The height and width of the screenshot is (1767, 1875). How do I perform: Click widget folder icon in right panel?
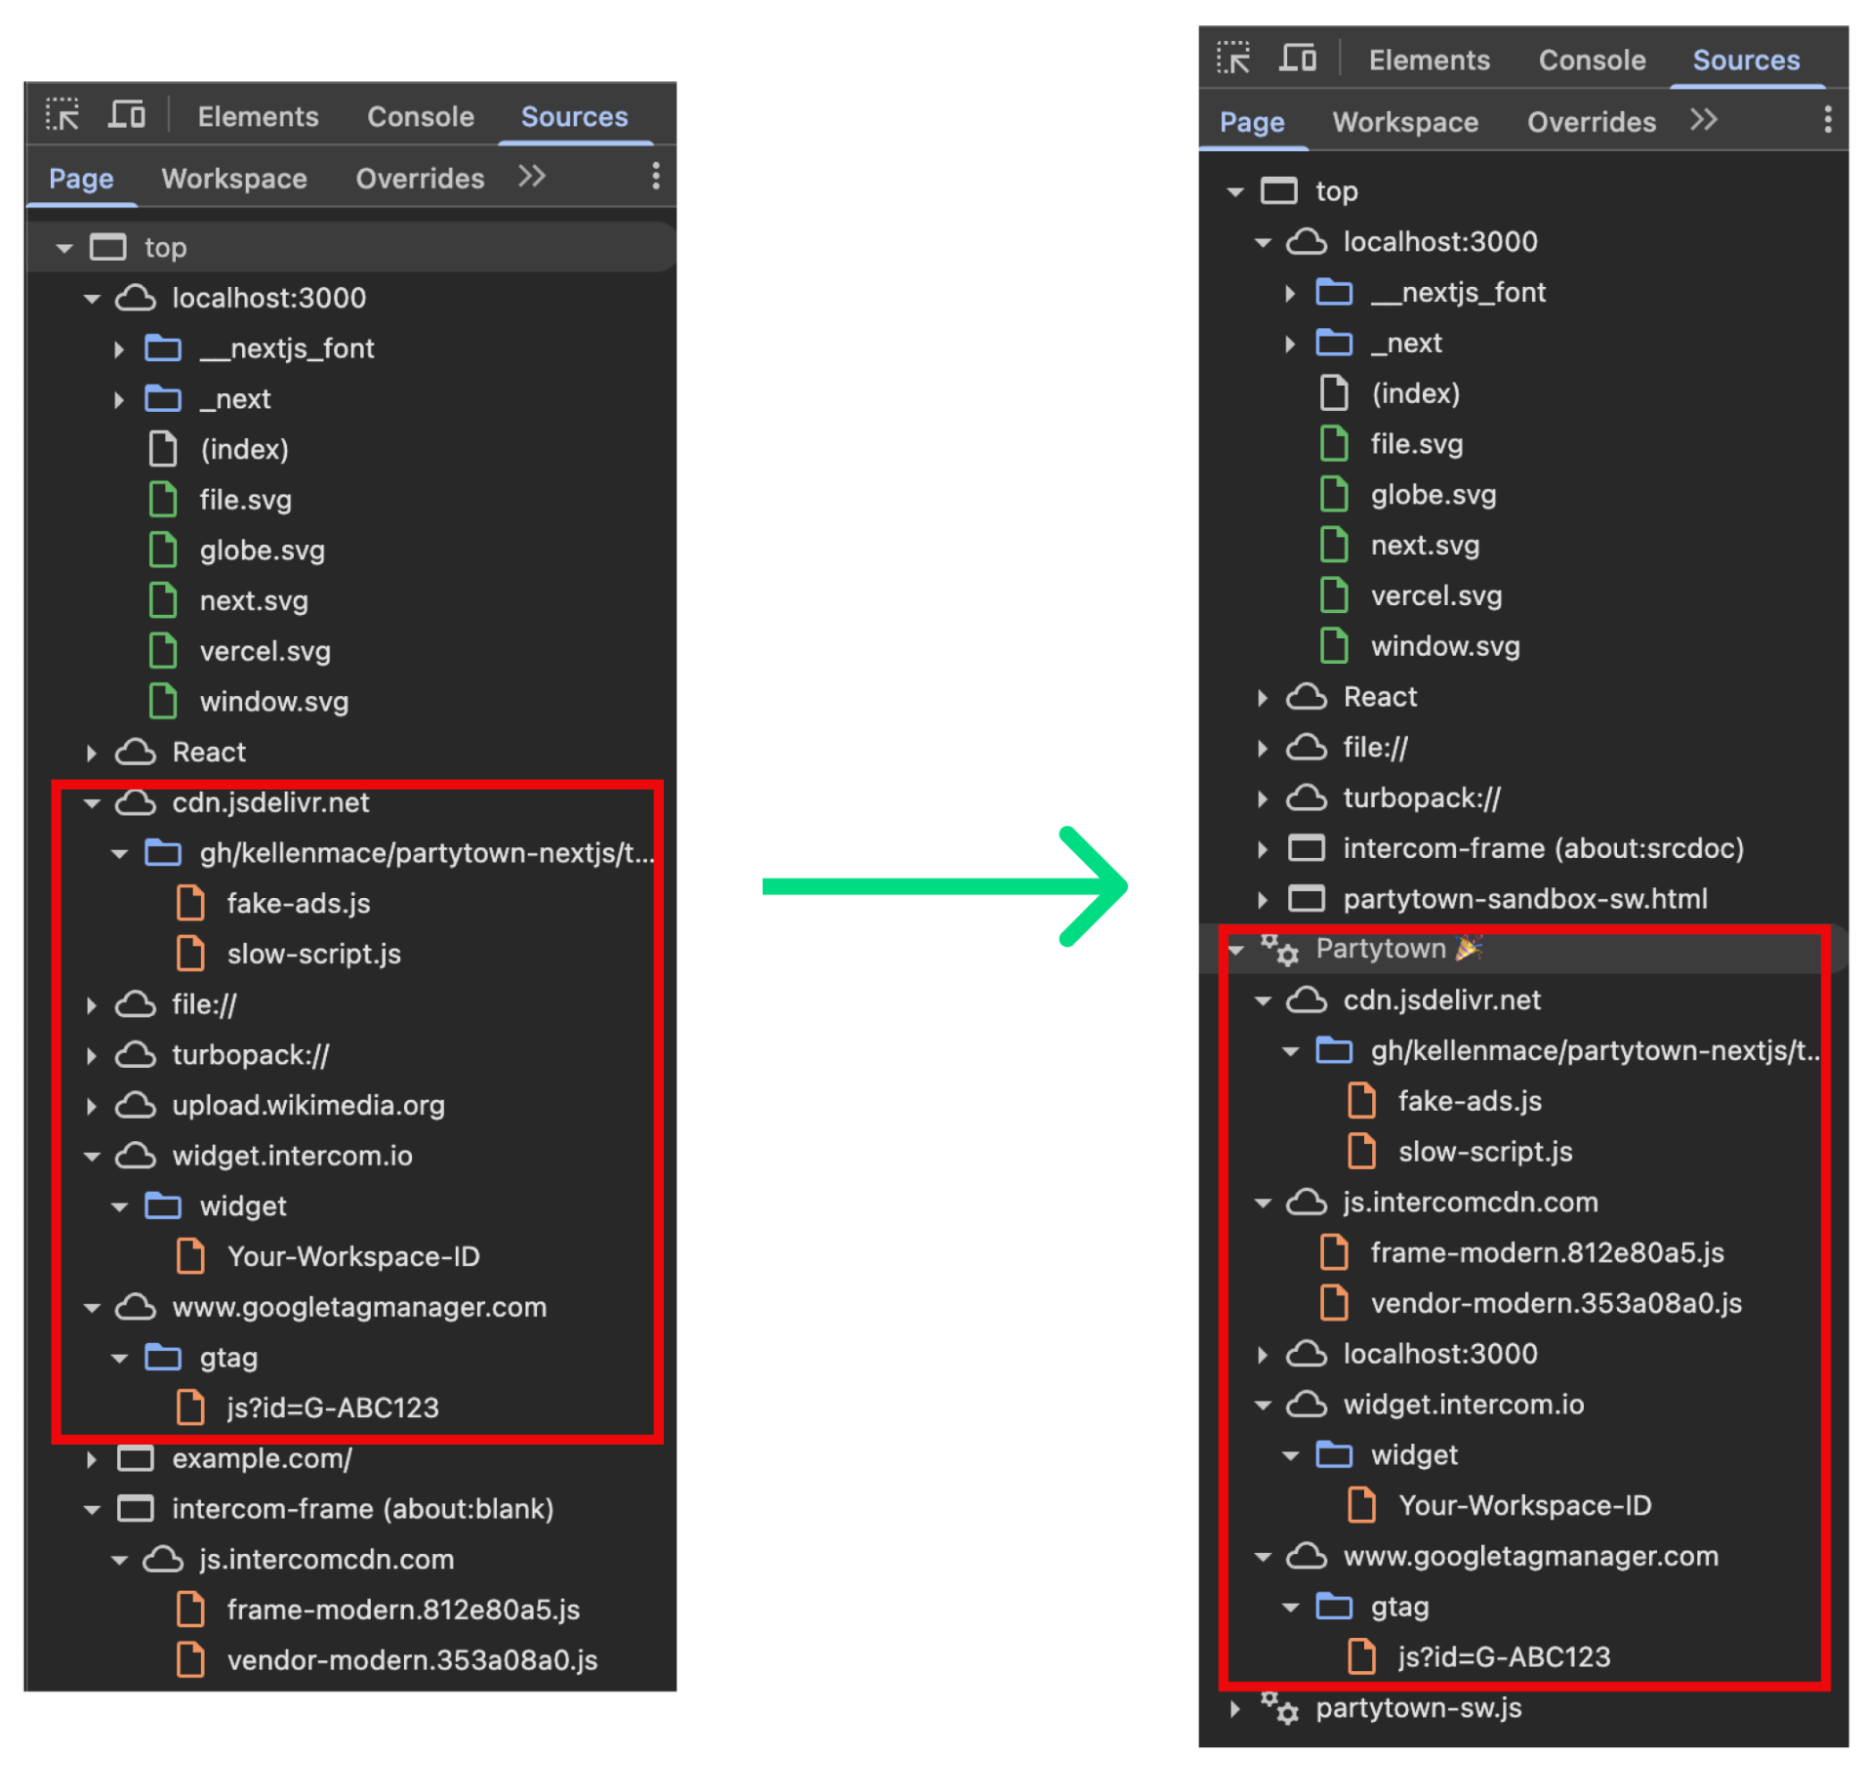(x=1334, y=1454)
